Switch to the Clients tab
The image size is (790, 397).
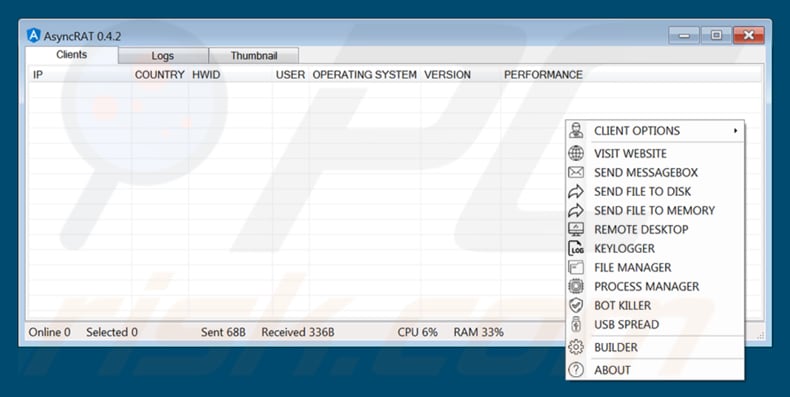coord(72,55)
